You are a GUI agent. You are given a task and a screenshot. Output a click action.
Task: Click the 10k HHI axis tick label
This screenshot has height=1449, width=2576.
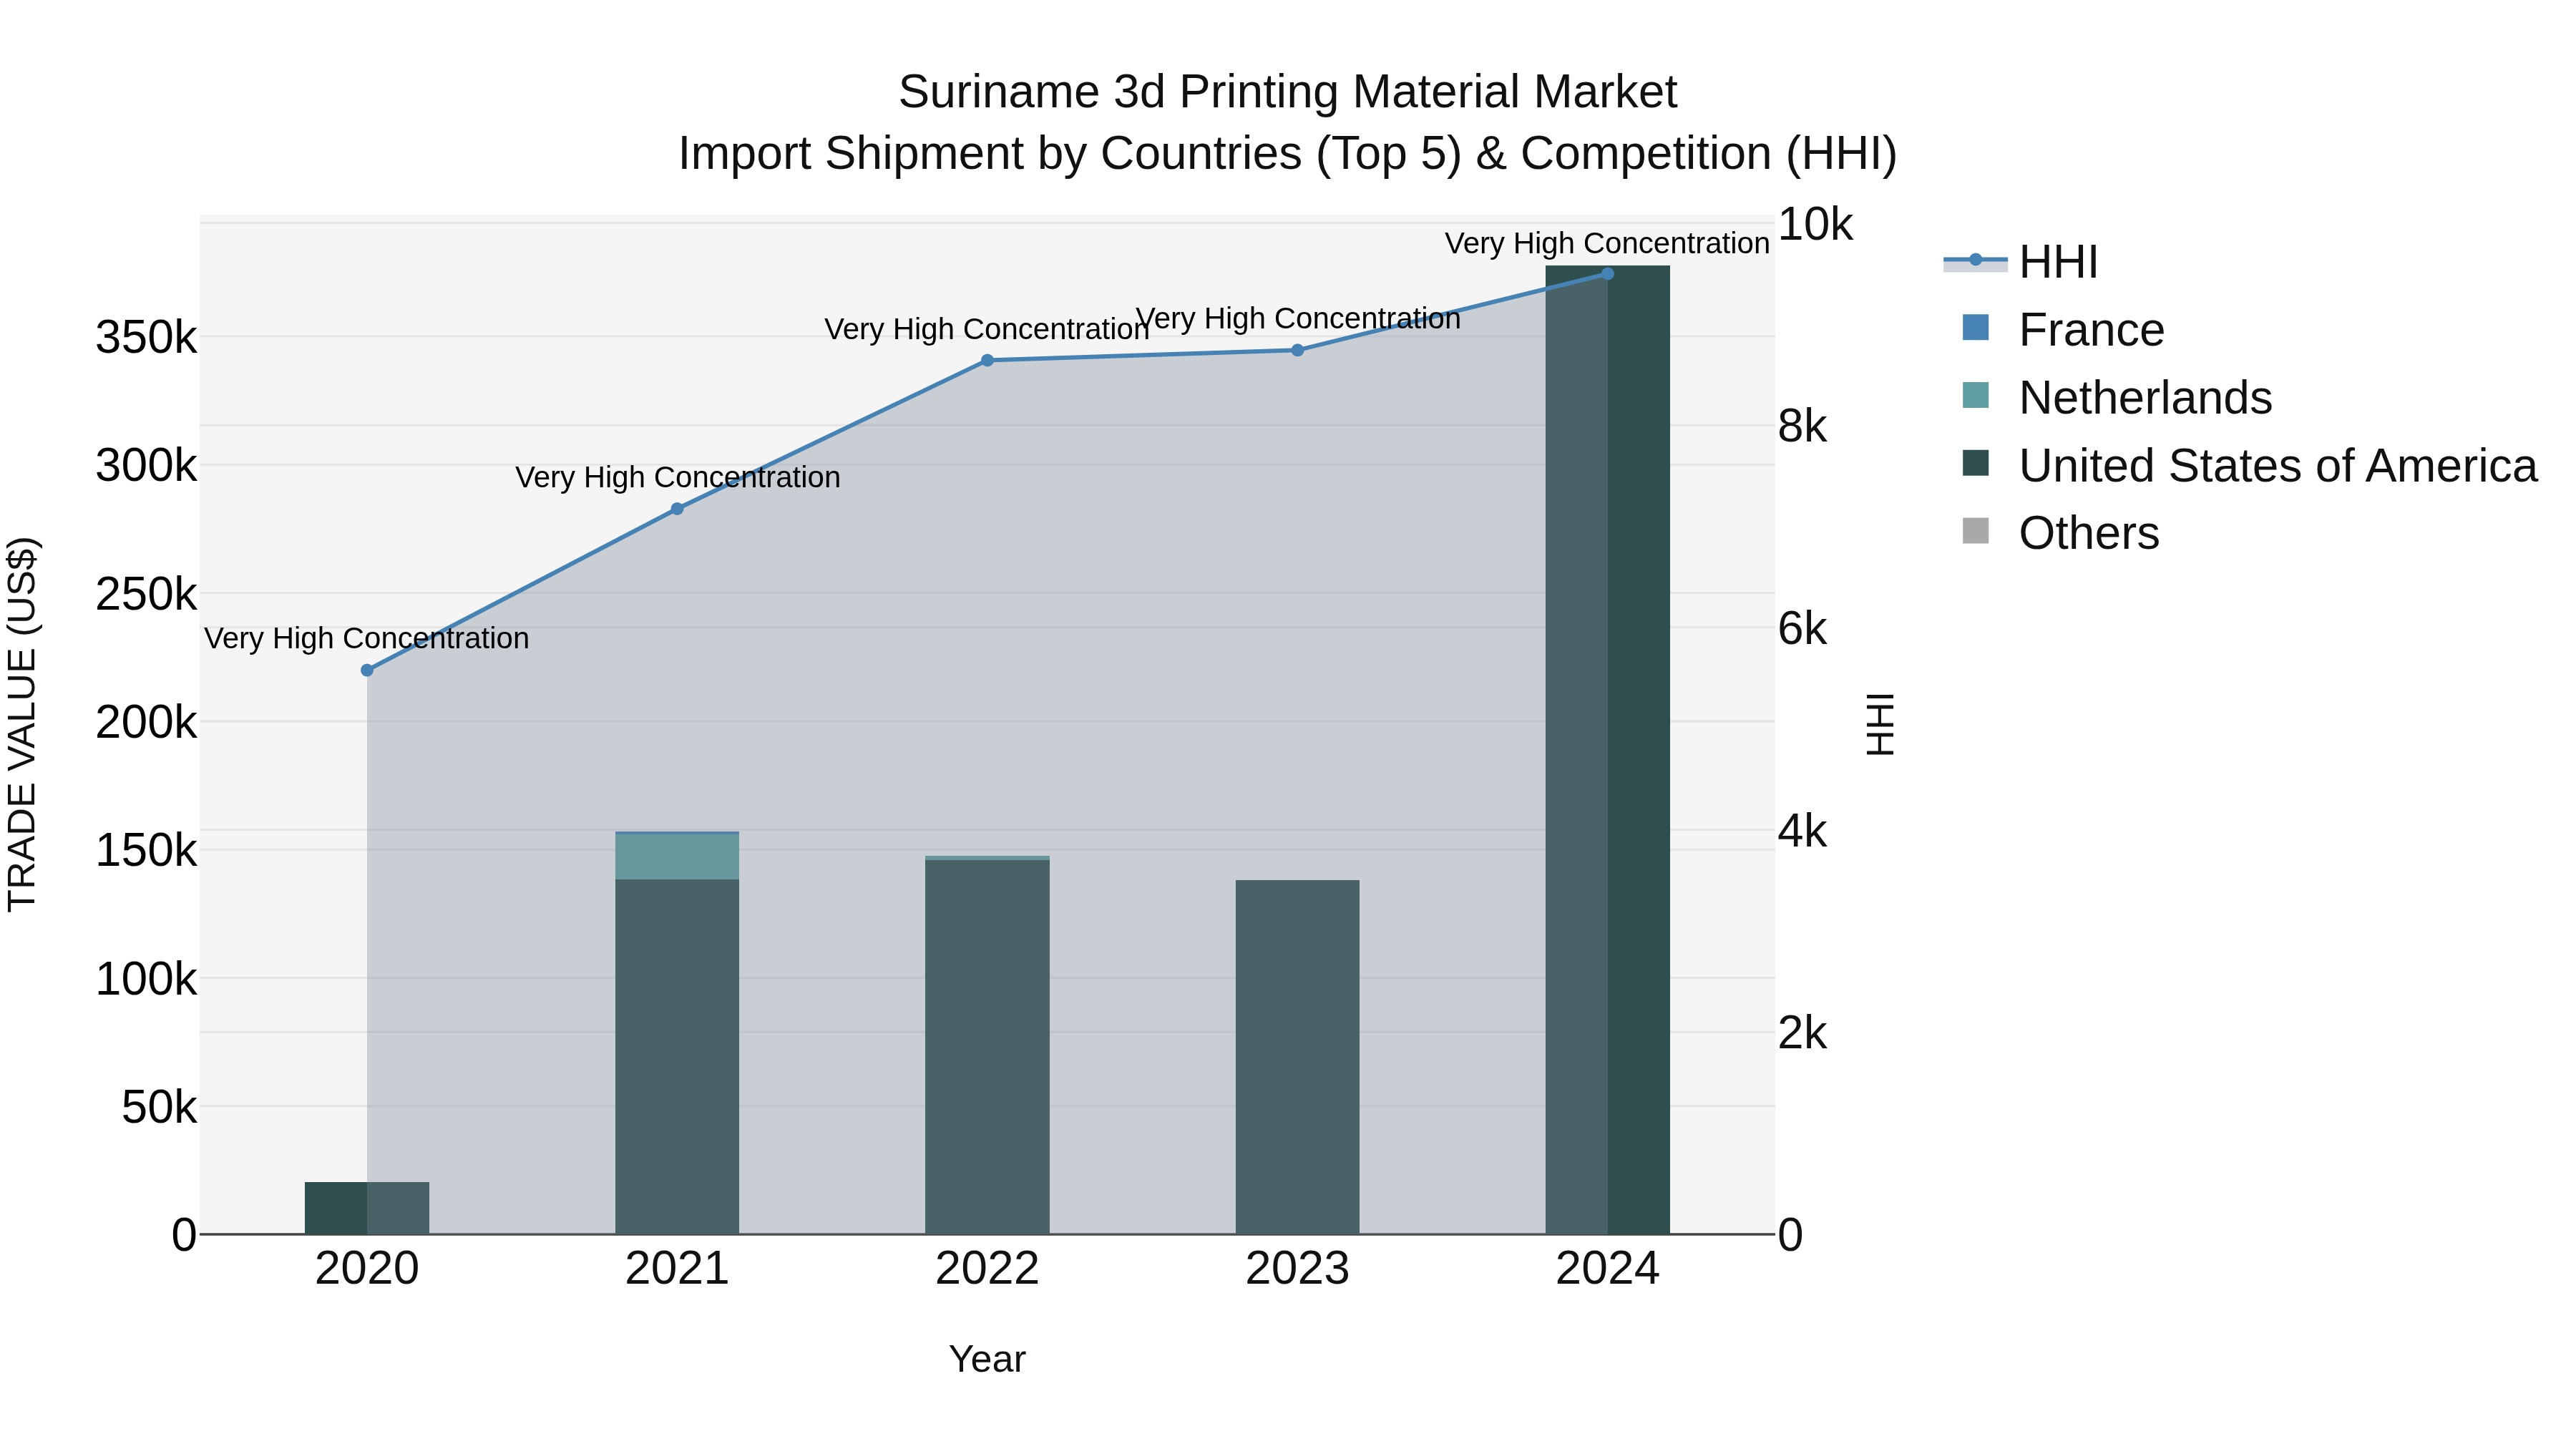[1815, 225]
